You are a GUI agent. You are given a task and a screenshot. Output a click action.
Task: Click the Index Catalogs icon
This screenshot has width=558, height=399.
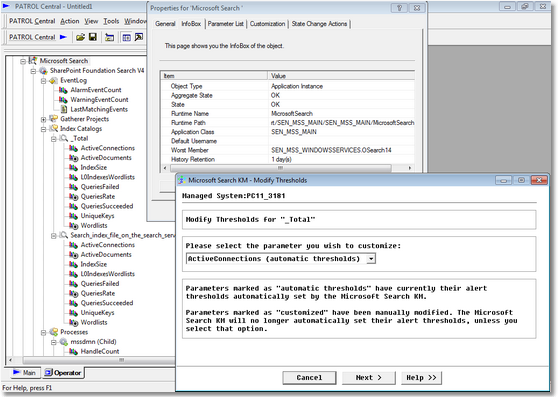(x=53, y=128)
